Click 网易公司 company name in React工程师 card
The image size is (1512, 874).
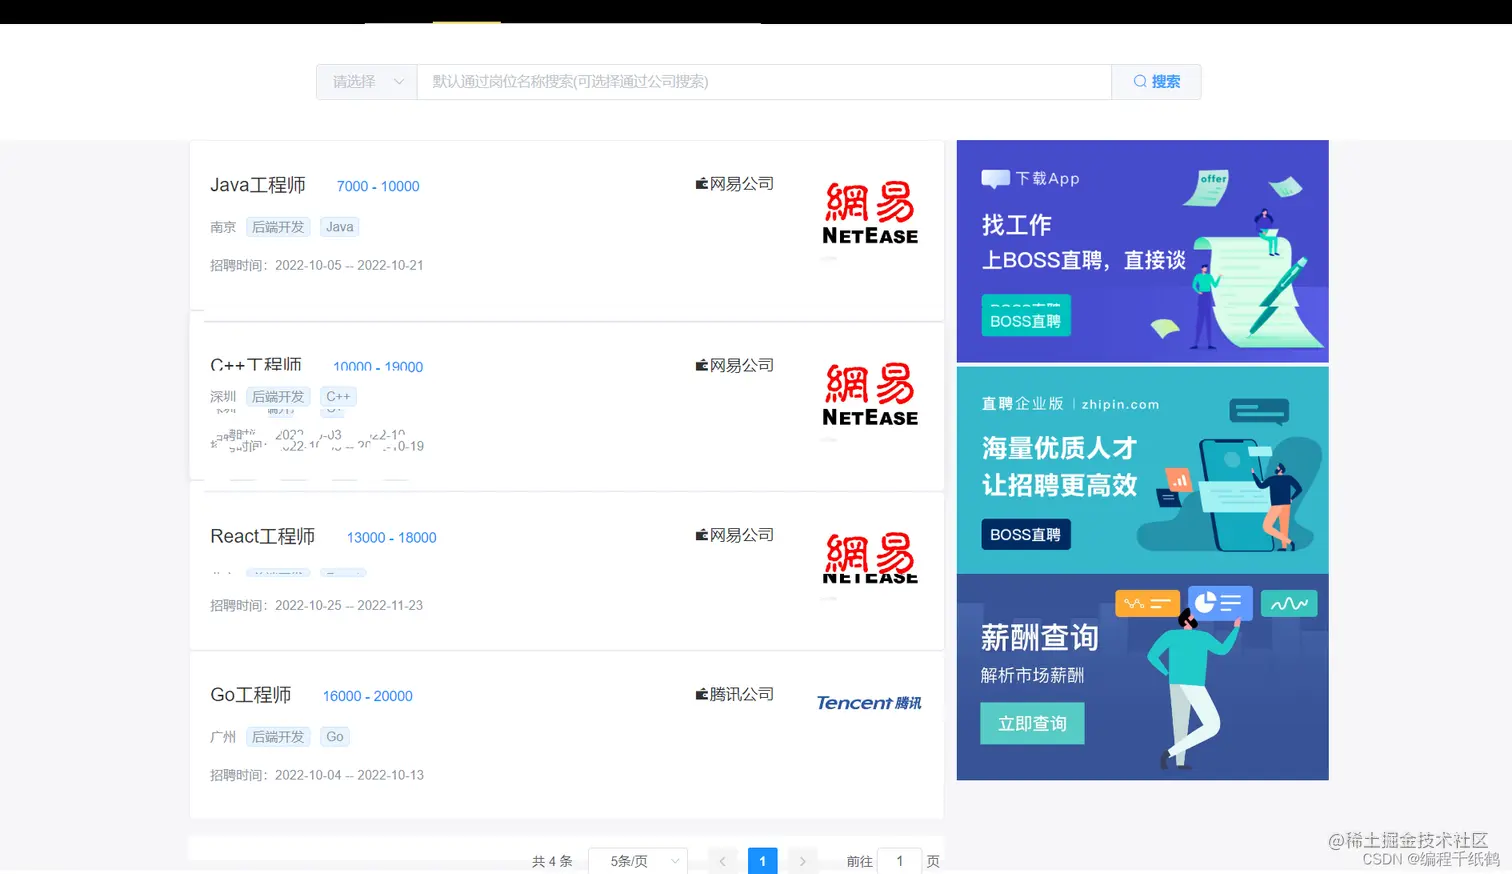pyautogui.click(x=742, y=535)
